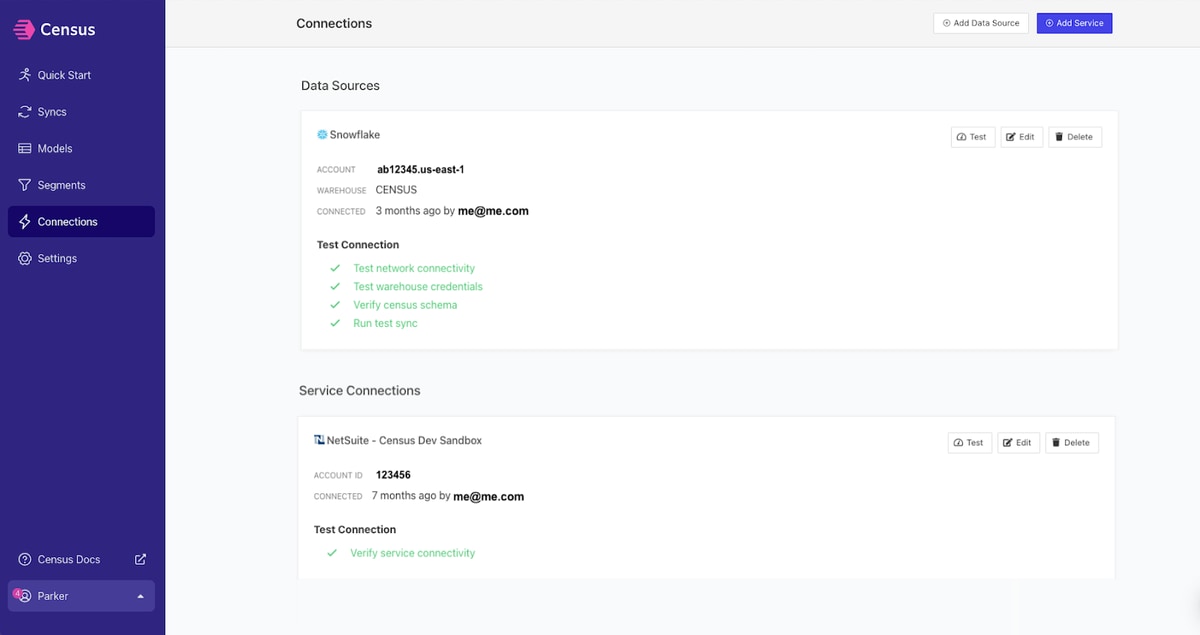Click the Census logo icon
Viewport: 1200px width, 635px height.
tap(23, 29)
